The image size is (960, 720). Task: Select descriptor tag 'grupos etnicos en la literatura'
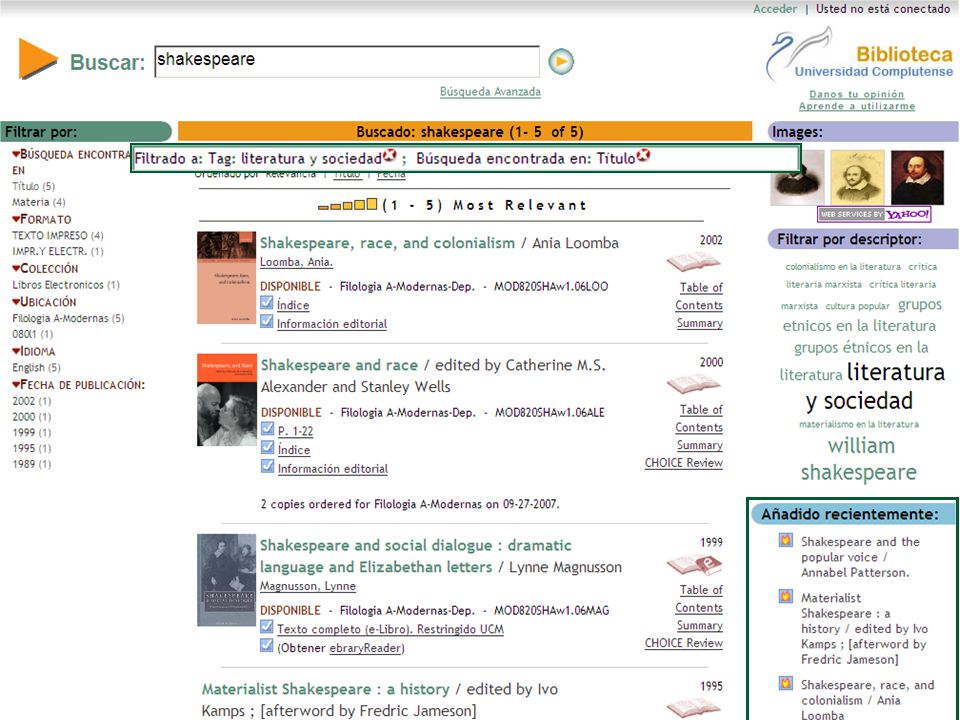coord(860,315)
